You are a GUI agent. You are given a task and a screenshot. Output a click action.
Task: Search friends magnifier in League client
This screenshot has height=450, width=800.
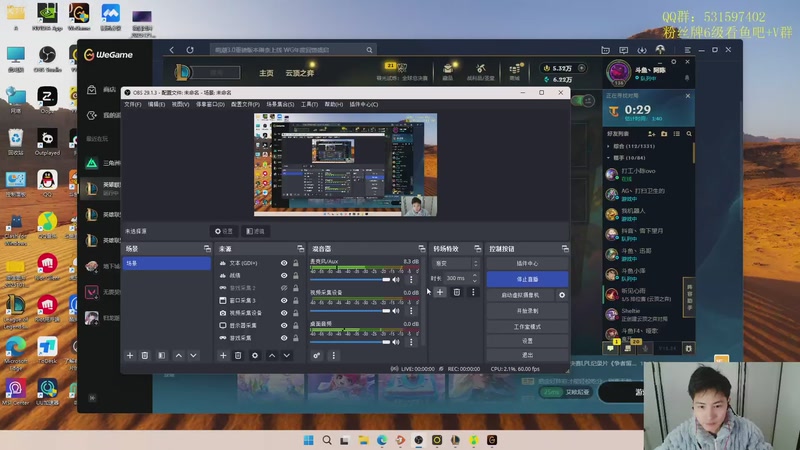pos(689,134)
